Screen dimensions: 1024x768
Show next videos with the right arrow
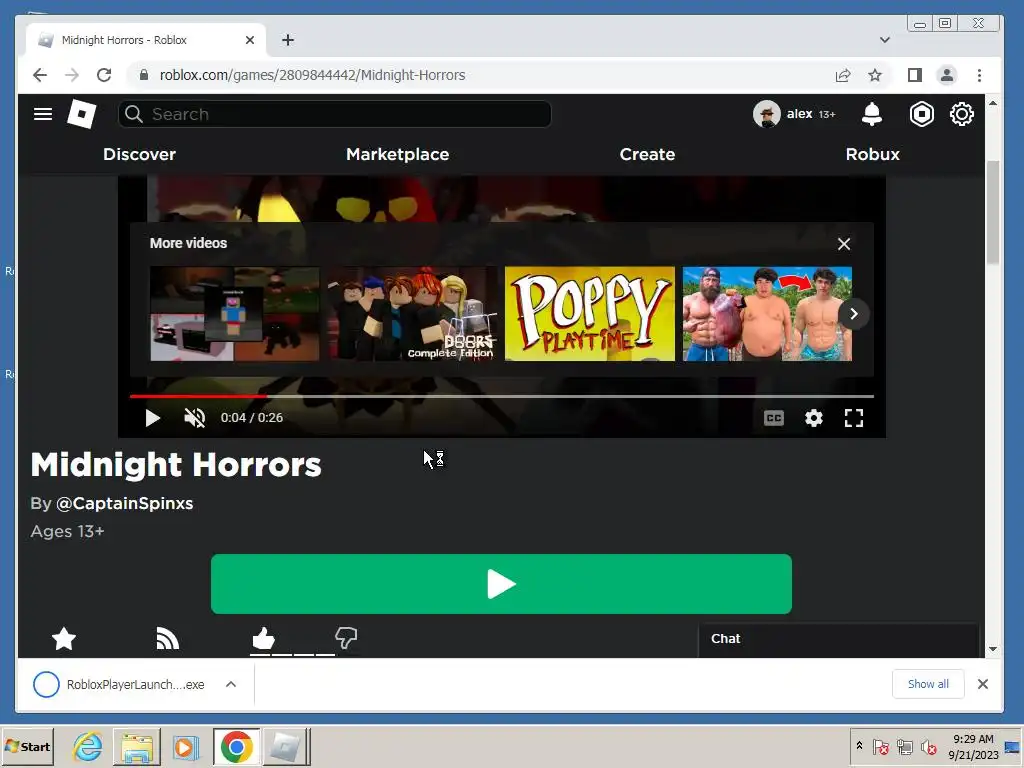tap(854, 314)
